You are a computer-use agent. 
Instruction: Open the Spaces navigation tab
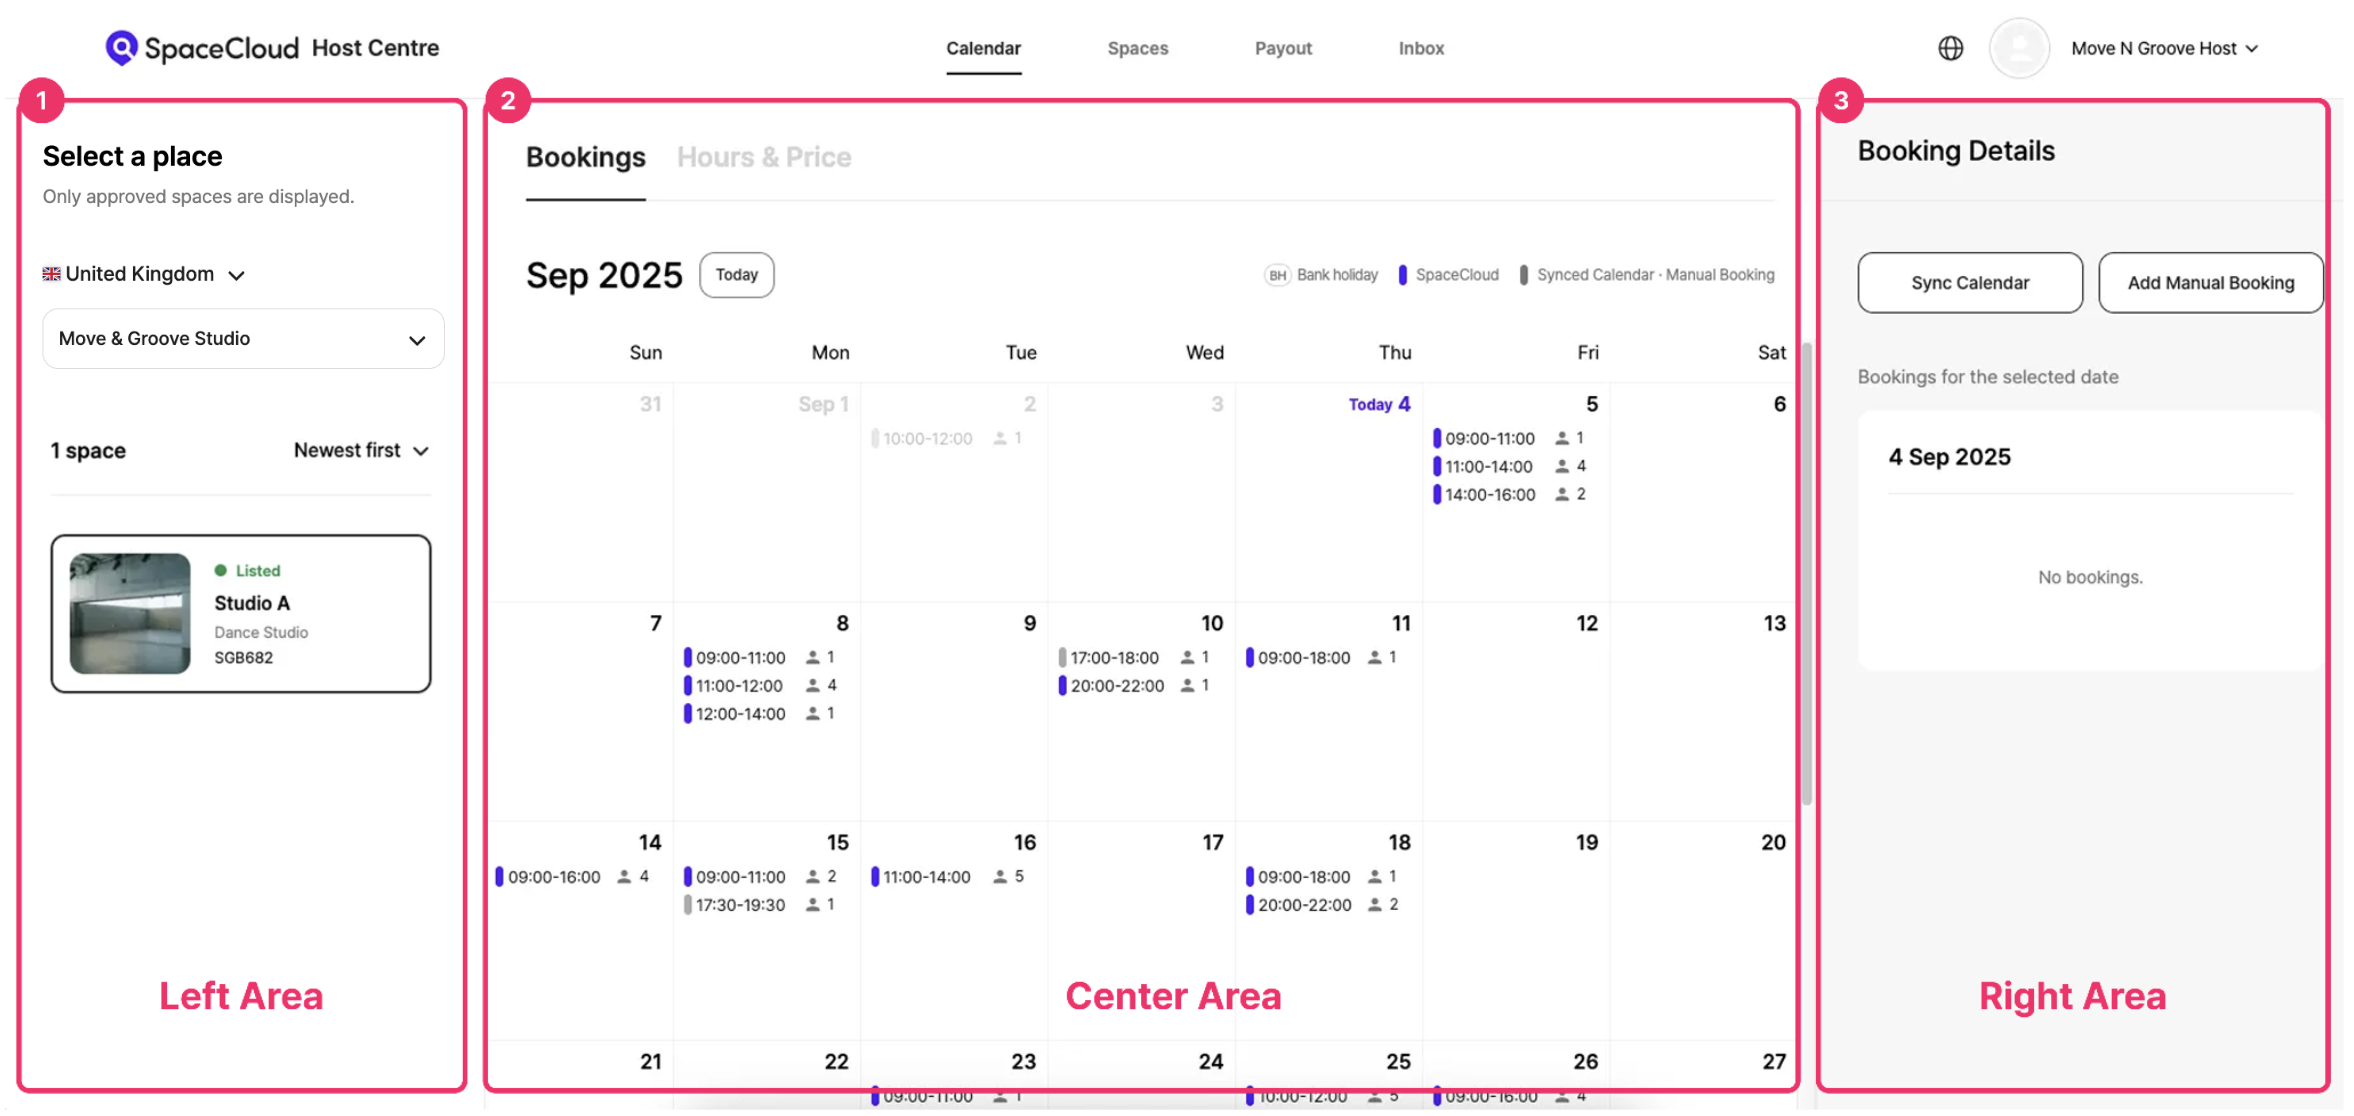pyautogui.click(x=1137, y=48)
